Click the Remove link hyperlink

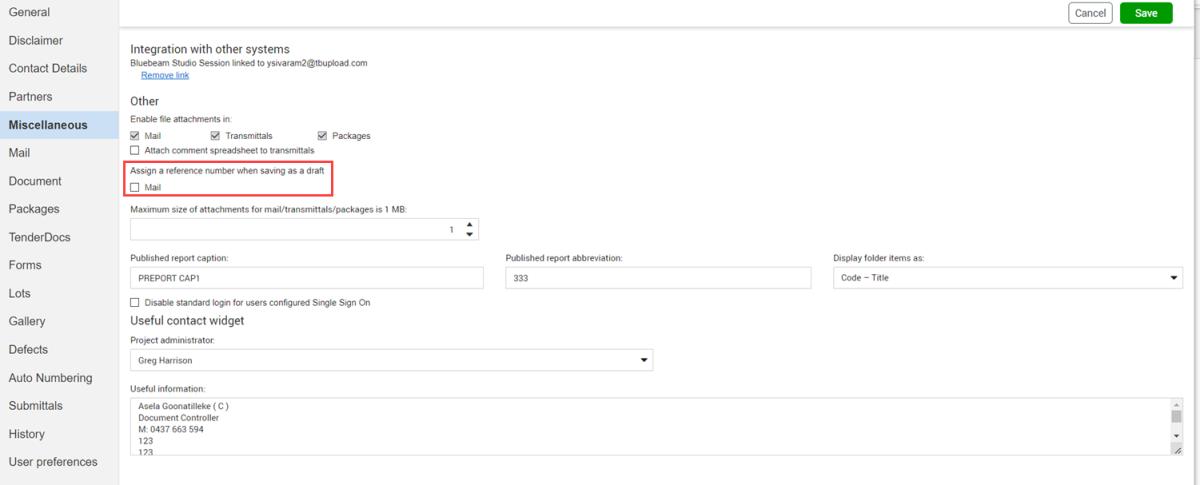click(x=165, y=75)
